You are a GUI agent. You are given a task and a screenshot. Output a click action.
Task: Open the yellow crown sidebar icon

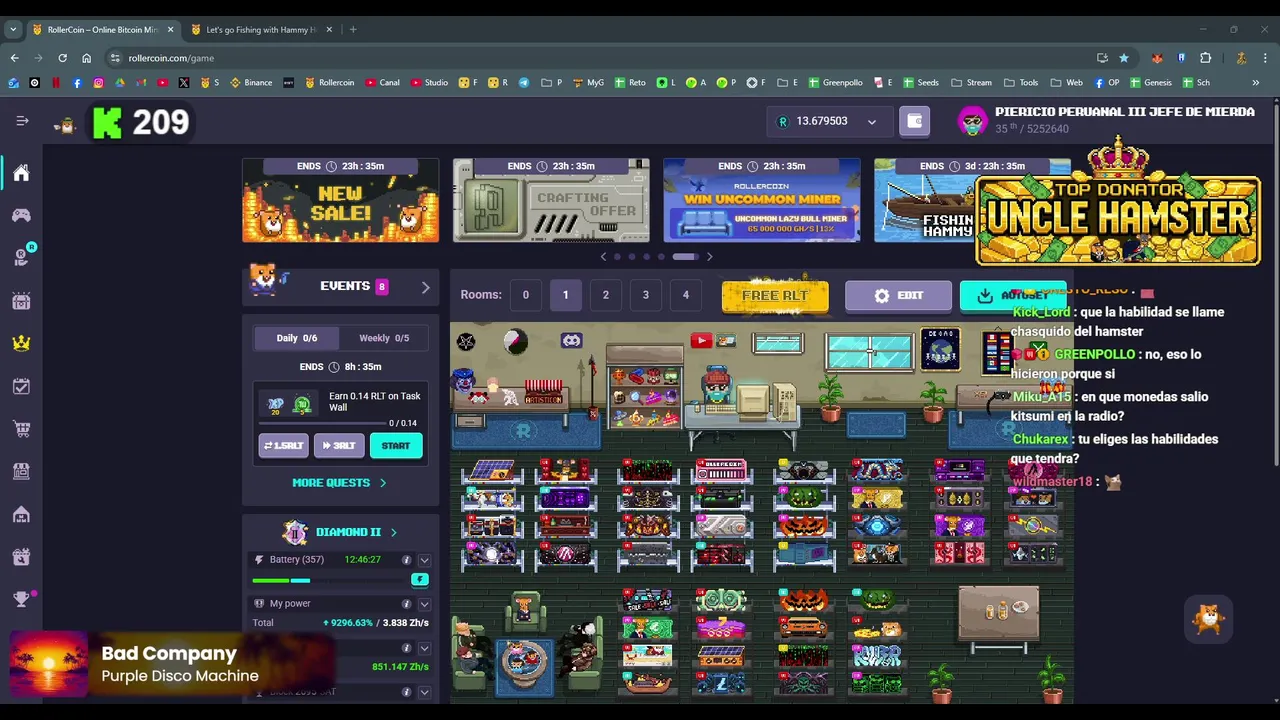tap(21, 343)
